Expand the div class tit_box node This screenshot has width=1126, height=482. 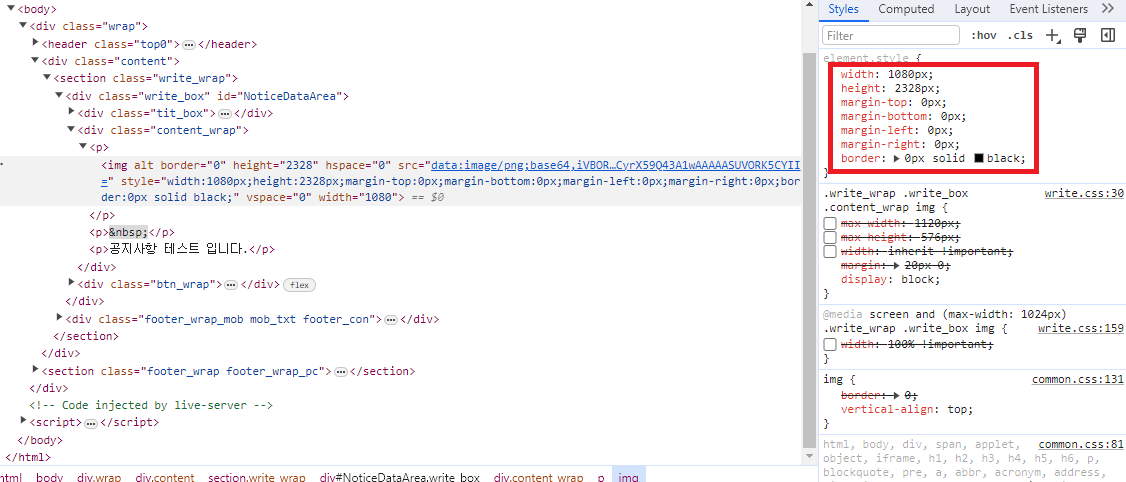(71, 113)
